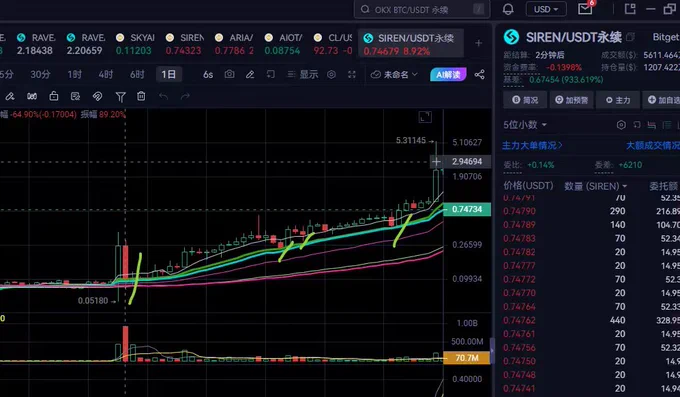The width and height of the screenshot is (680, 397).
Task: Open the SIREN tab priced 0.74323
Action: coord(185,44)
